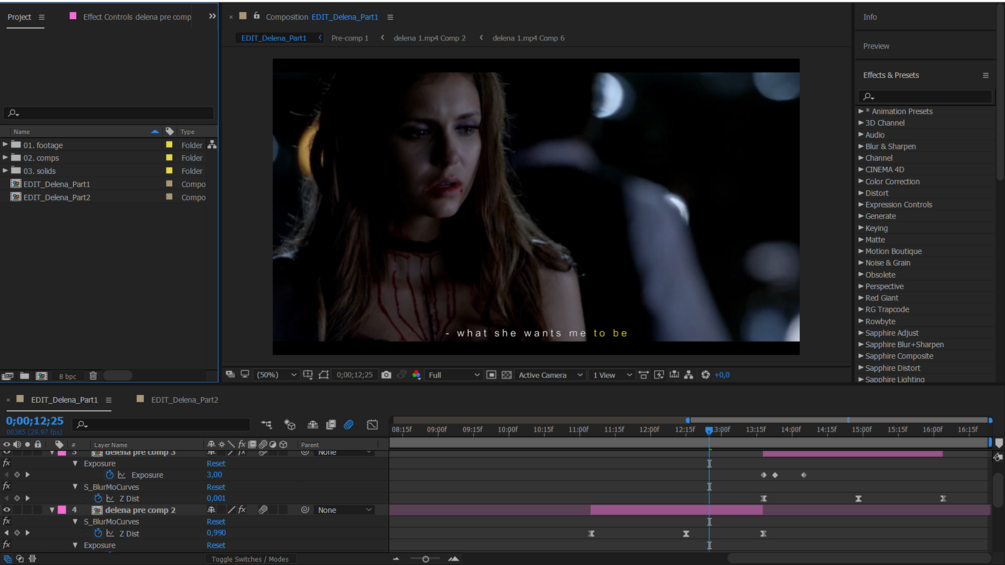Open the Graph Editor icon

coord(372,425)
